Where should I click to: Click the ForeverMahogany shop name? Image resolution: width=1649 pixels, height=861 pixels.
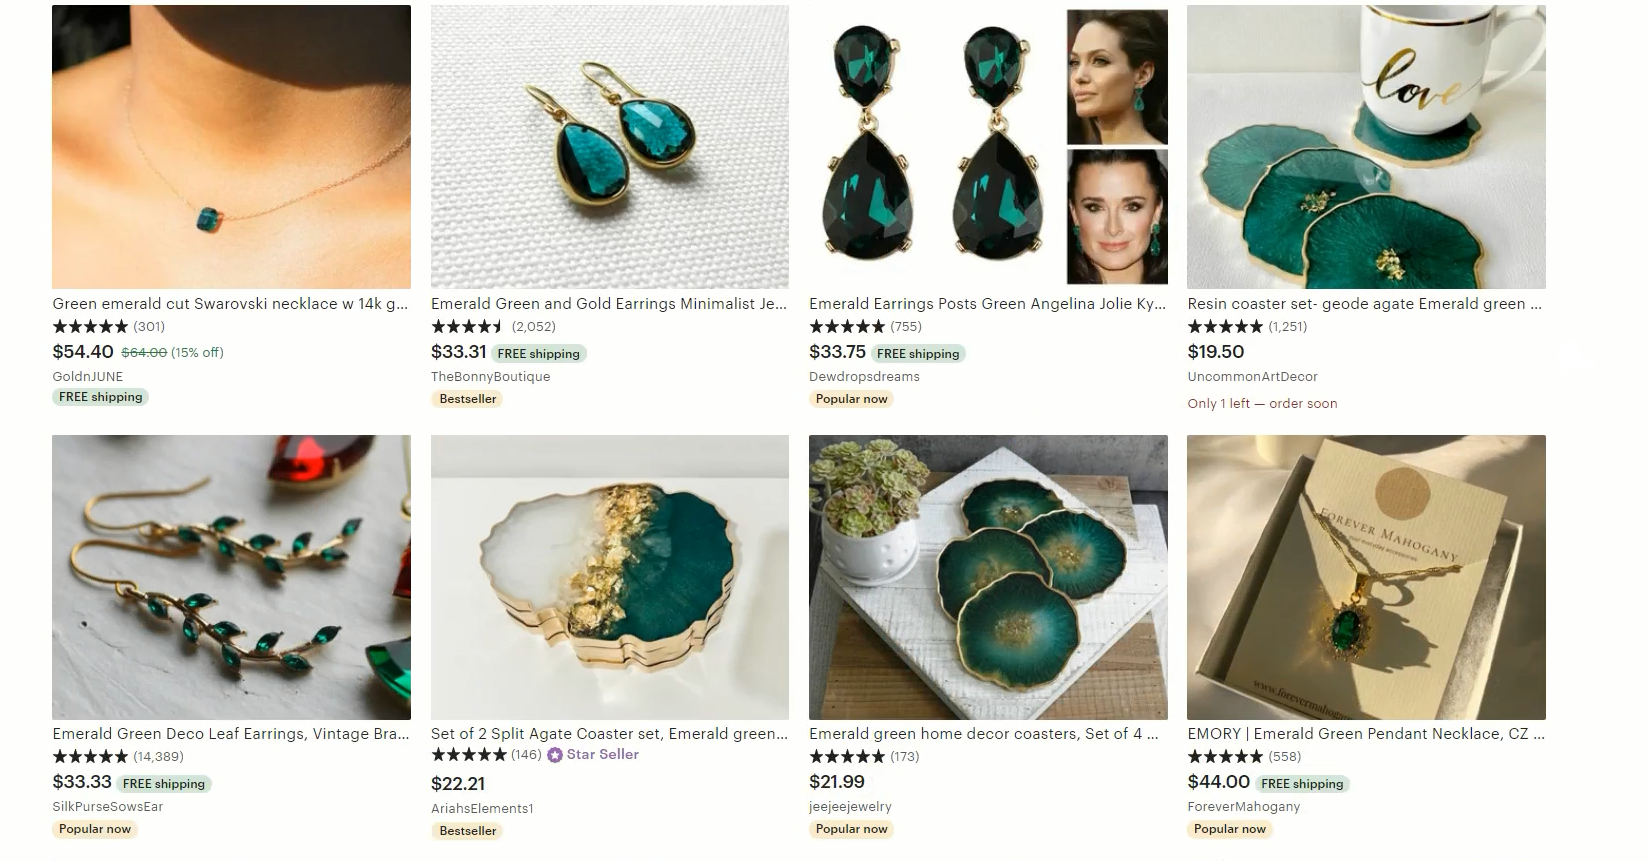(1244, 807)
